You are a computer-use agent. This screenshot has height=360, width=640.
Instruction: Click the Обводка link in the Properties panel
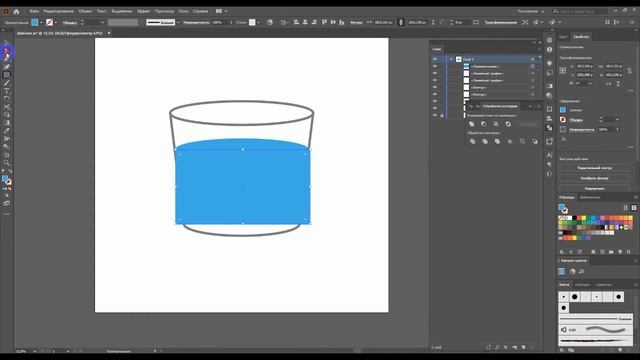pos(576,120)
